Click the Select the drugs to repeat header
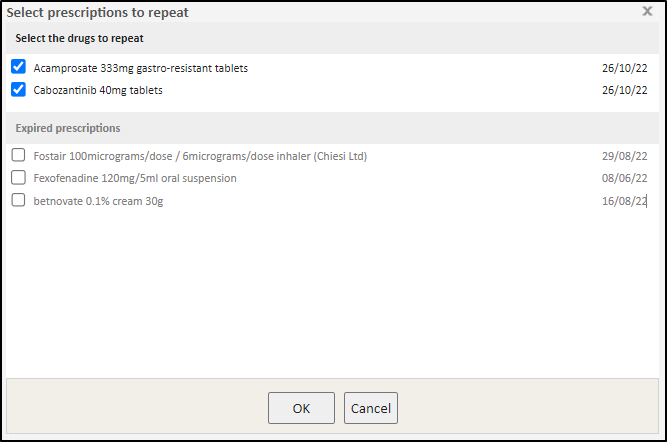Image resolution: width=667 pixels, height=442 pixels. point(79,38)
